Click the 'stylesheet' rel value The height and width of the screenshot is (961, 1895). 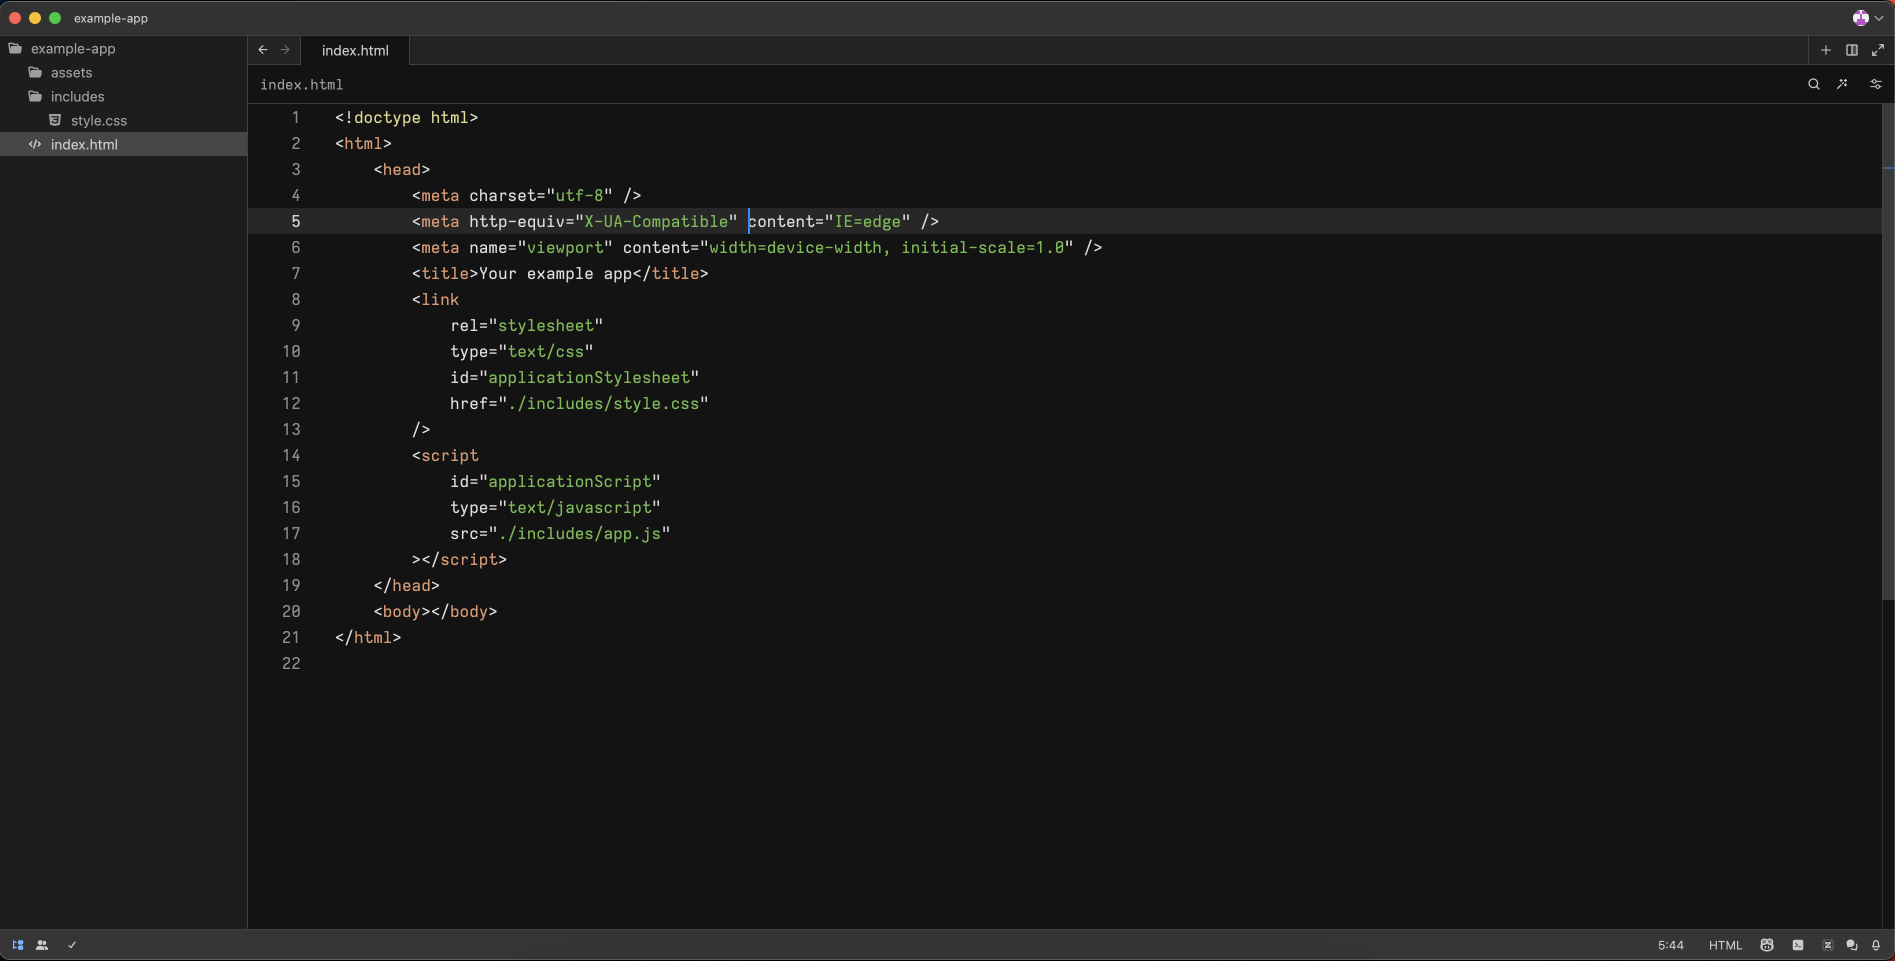point(546,325)
